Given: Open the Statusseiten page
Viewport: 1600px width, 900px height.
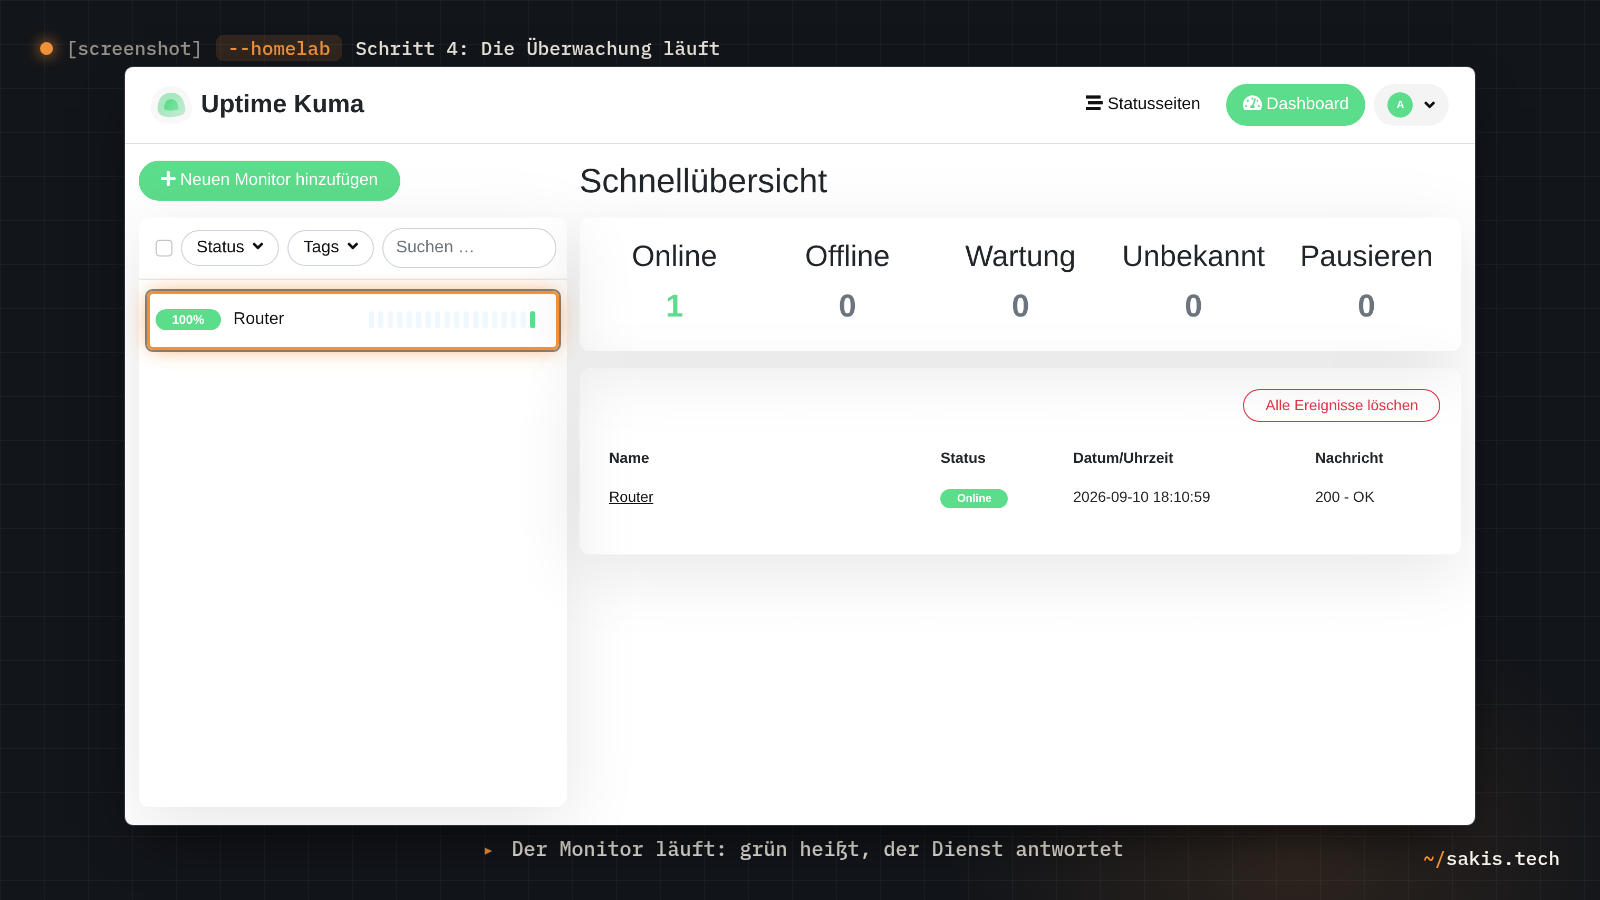Looking at the screenshot, I should (x=1143, y=104).
